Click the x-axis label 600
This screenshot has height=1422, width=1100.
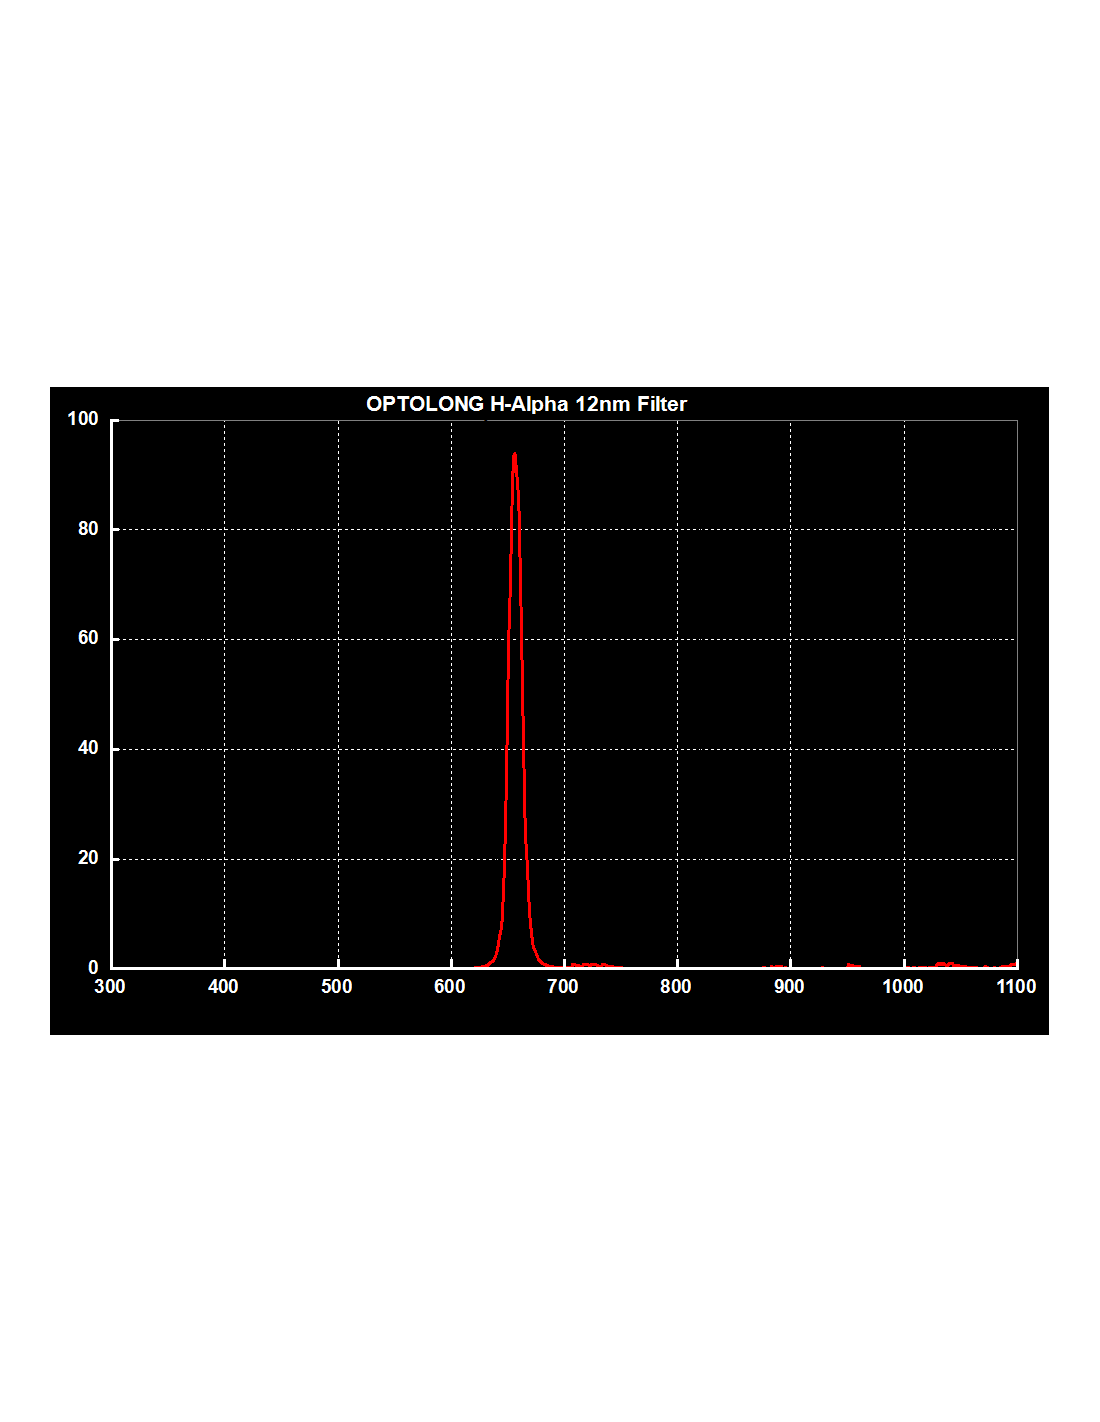point(450,987)
